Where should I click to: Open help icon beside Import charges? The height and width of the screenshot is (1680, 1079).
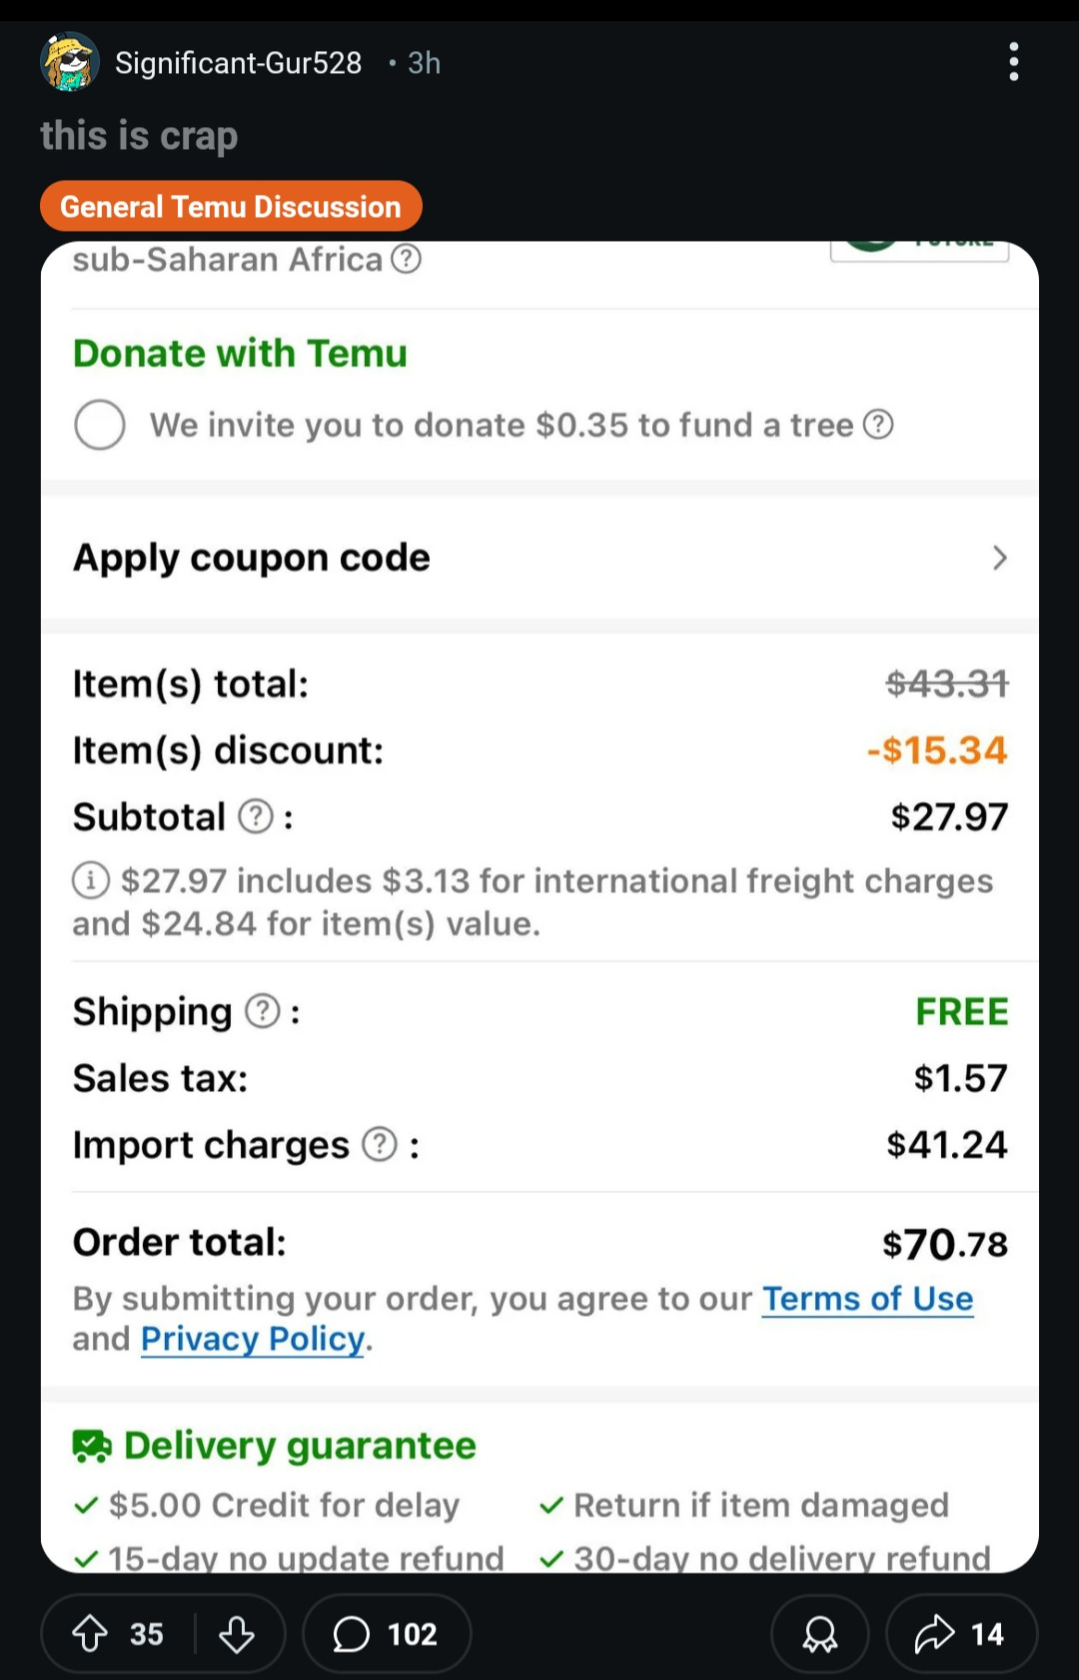(380, 1144)
